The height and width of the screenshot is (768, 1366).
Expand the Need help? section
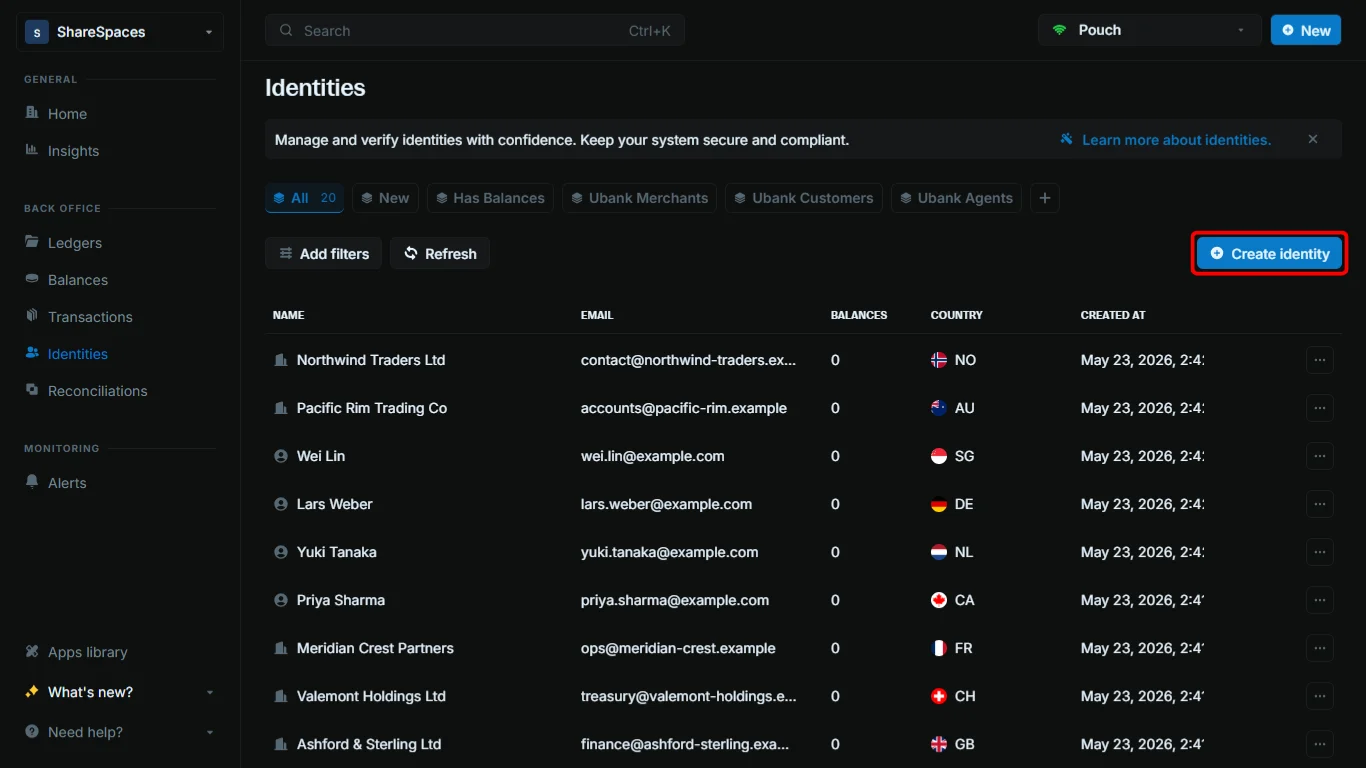[120, 732]
